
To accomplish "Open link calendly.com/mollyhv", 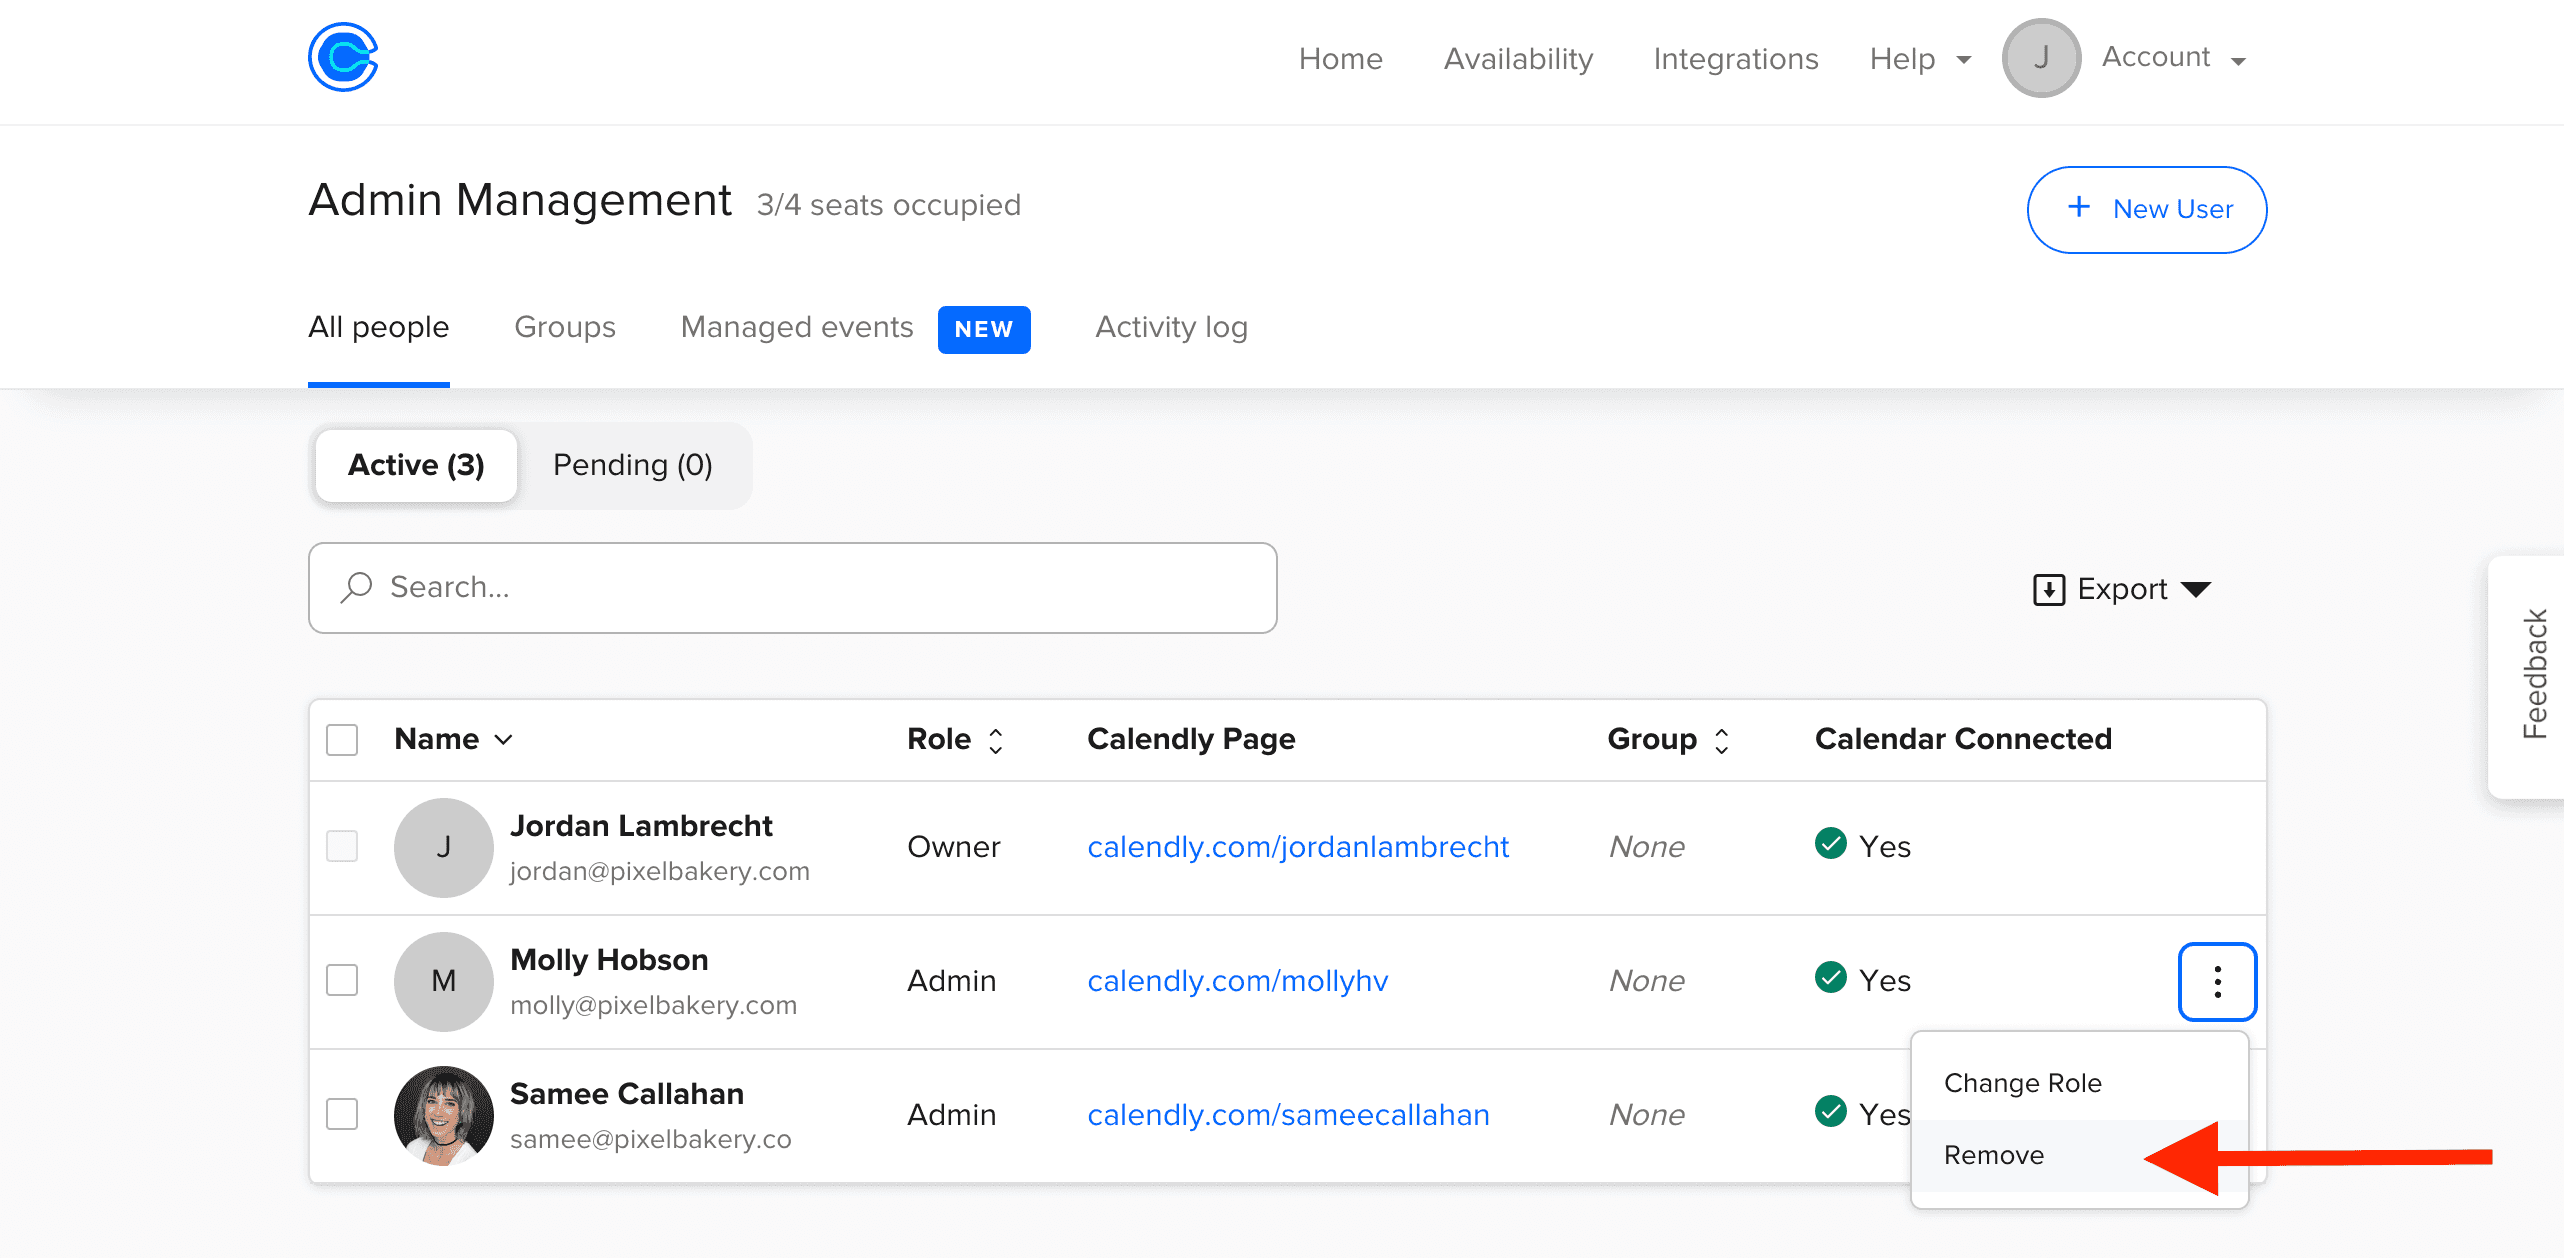I will pos(1237,981).
